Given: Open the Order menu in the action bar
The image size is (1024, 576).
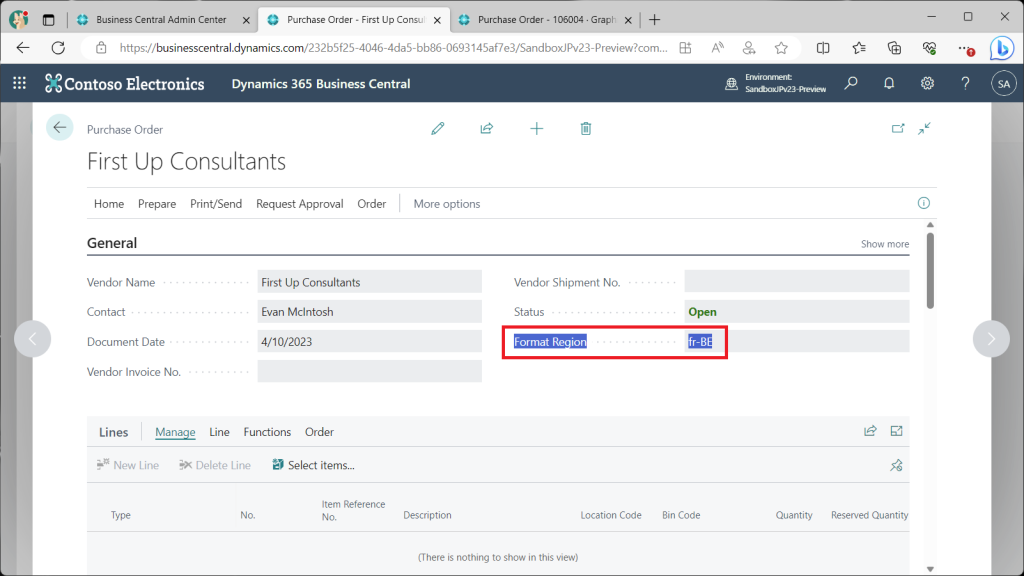Looking at the screenshot, I should 372,204.
